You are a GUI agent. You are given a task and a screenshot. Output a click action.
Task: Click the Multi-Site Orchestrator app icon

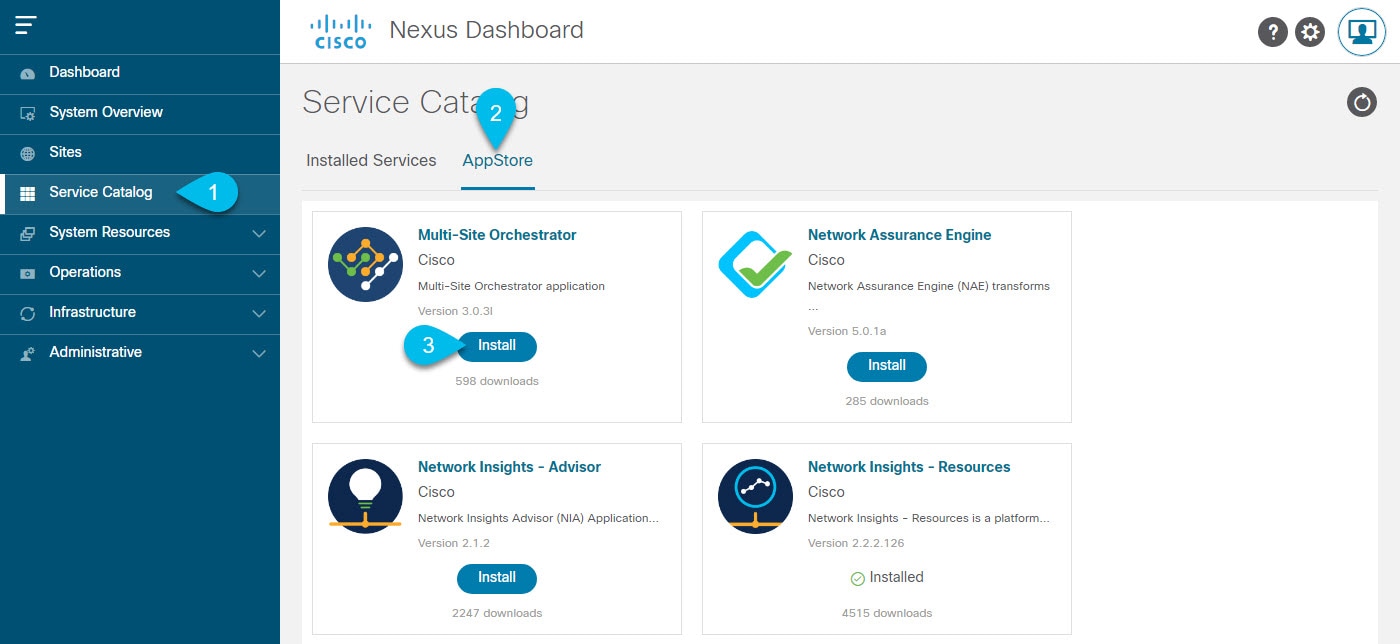pos(365,264)
